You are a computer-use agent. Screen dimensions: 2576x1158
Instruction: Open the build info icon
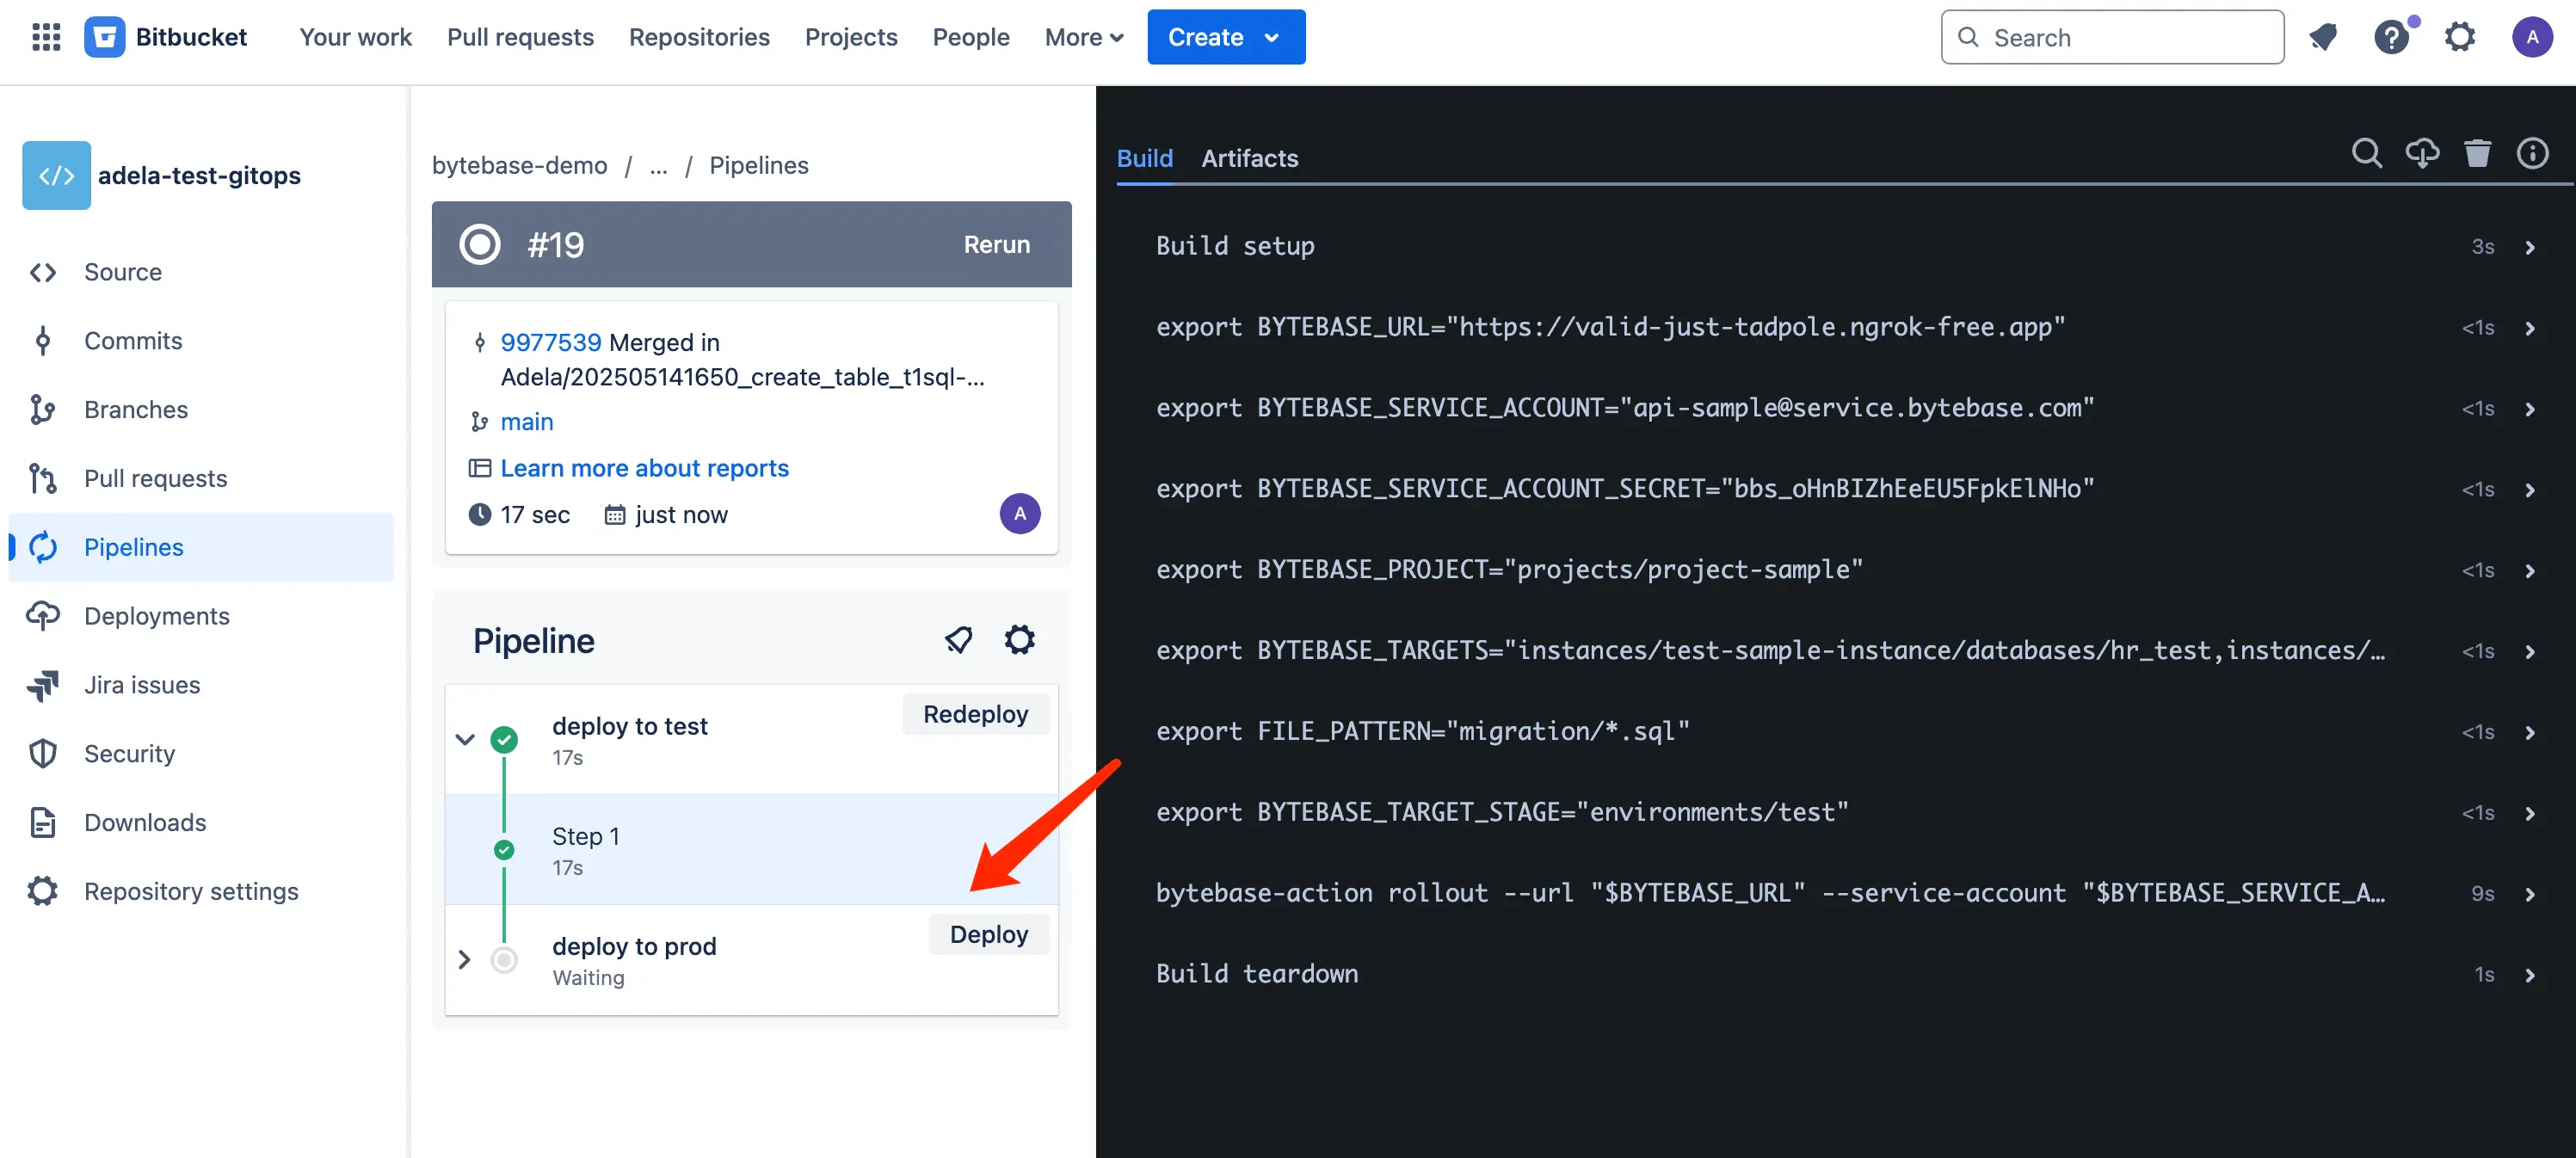[x=2532, y=153]
